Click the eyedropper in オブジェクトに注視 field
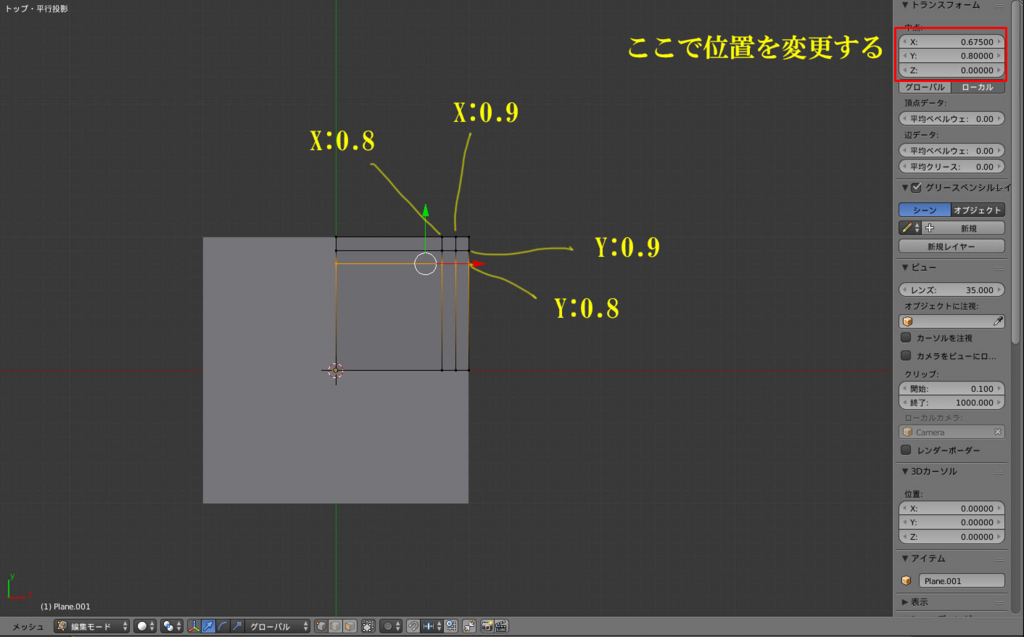 coord(998,321)
